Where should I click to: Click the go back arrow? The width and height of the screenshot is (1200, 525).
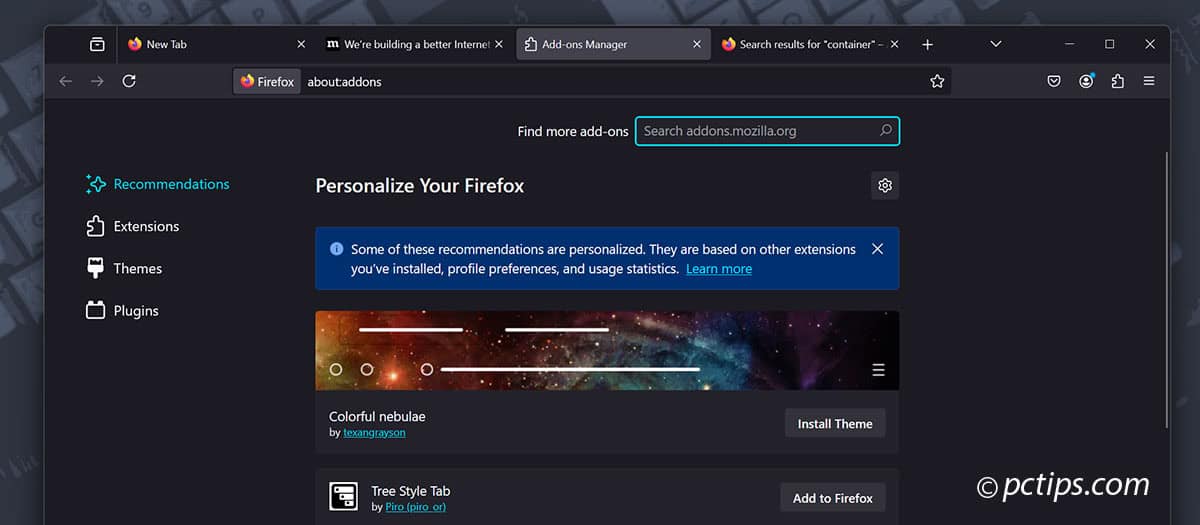tap(66, 81)
